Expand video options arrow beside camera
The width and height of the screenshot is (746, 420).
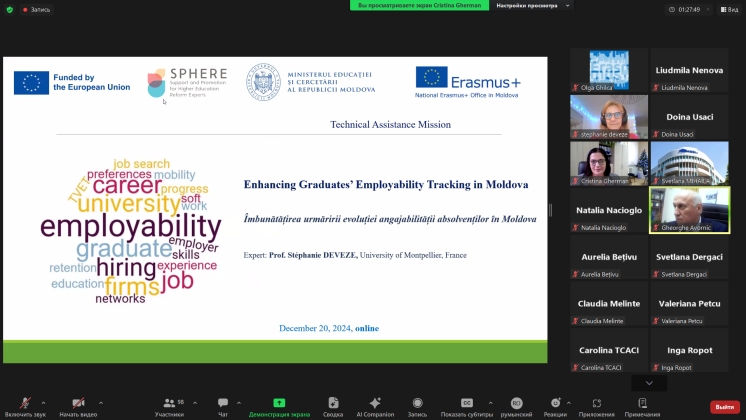[100, 403]
